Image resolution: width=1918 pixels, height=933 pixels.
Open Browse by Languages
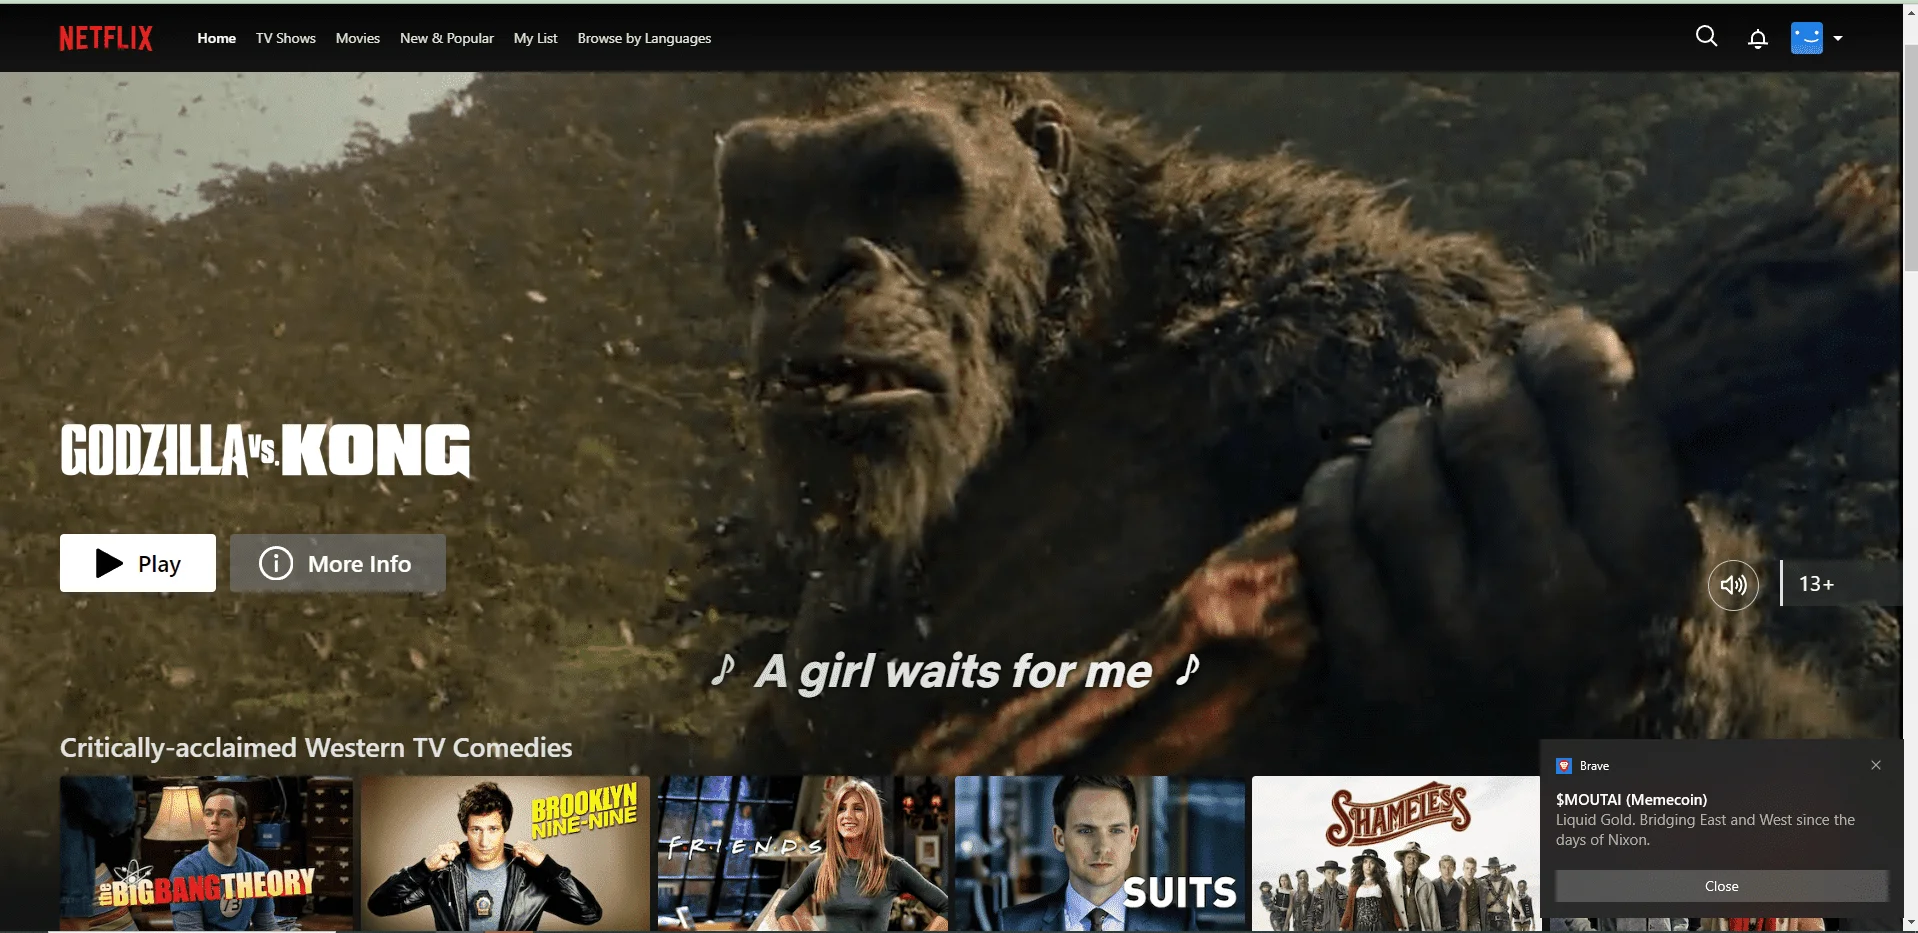[x=645, y=38]
